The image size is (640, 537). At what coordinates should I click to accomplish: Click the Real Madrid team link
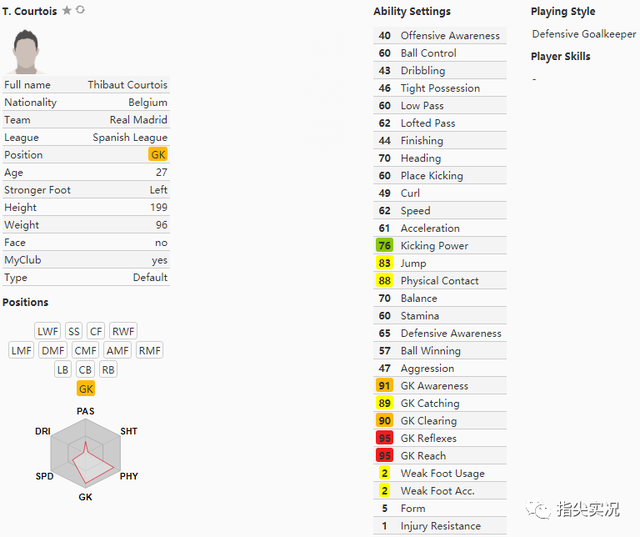point(138,120)
